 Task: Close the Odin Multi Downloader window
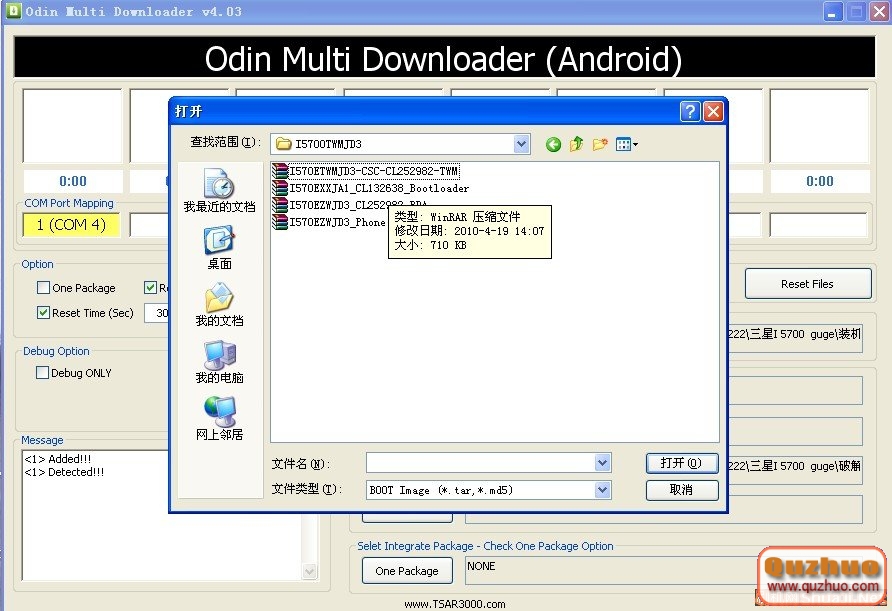tap(880, 12)
